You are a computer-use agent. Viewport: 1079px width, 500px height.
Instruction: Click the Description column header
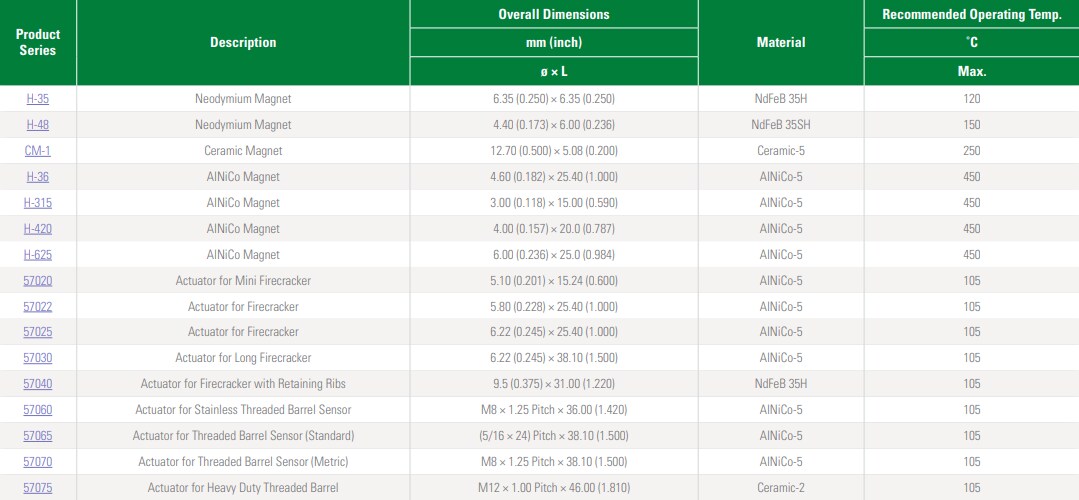[243, 43]
